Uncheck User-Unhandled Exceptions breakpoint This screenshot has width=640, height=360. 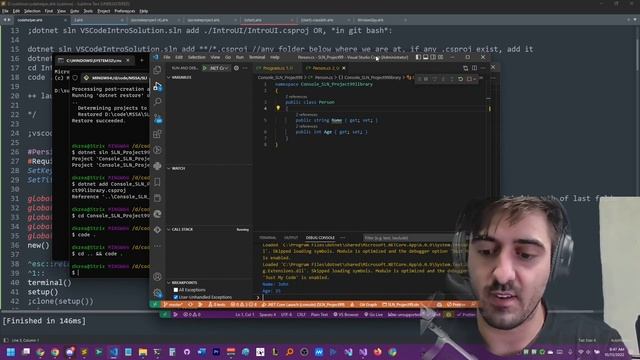coord(176,297)
